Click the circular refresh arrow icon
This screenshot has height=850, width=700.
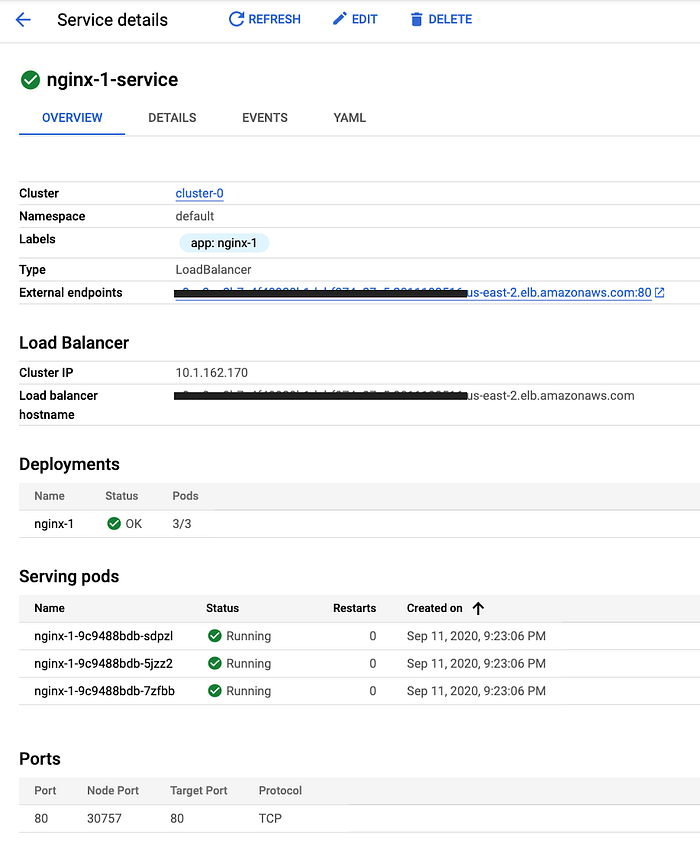(236, 20)
